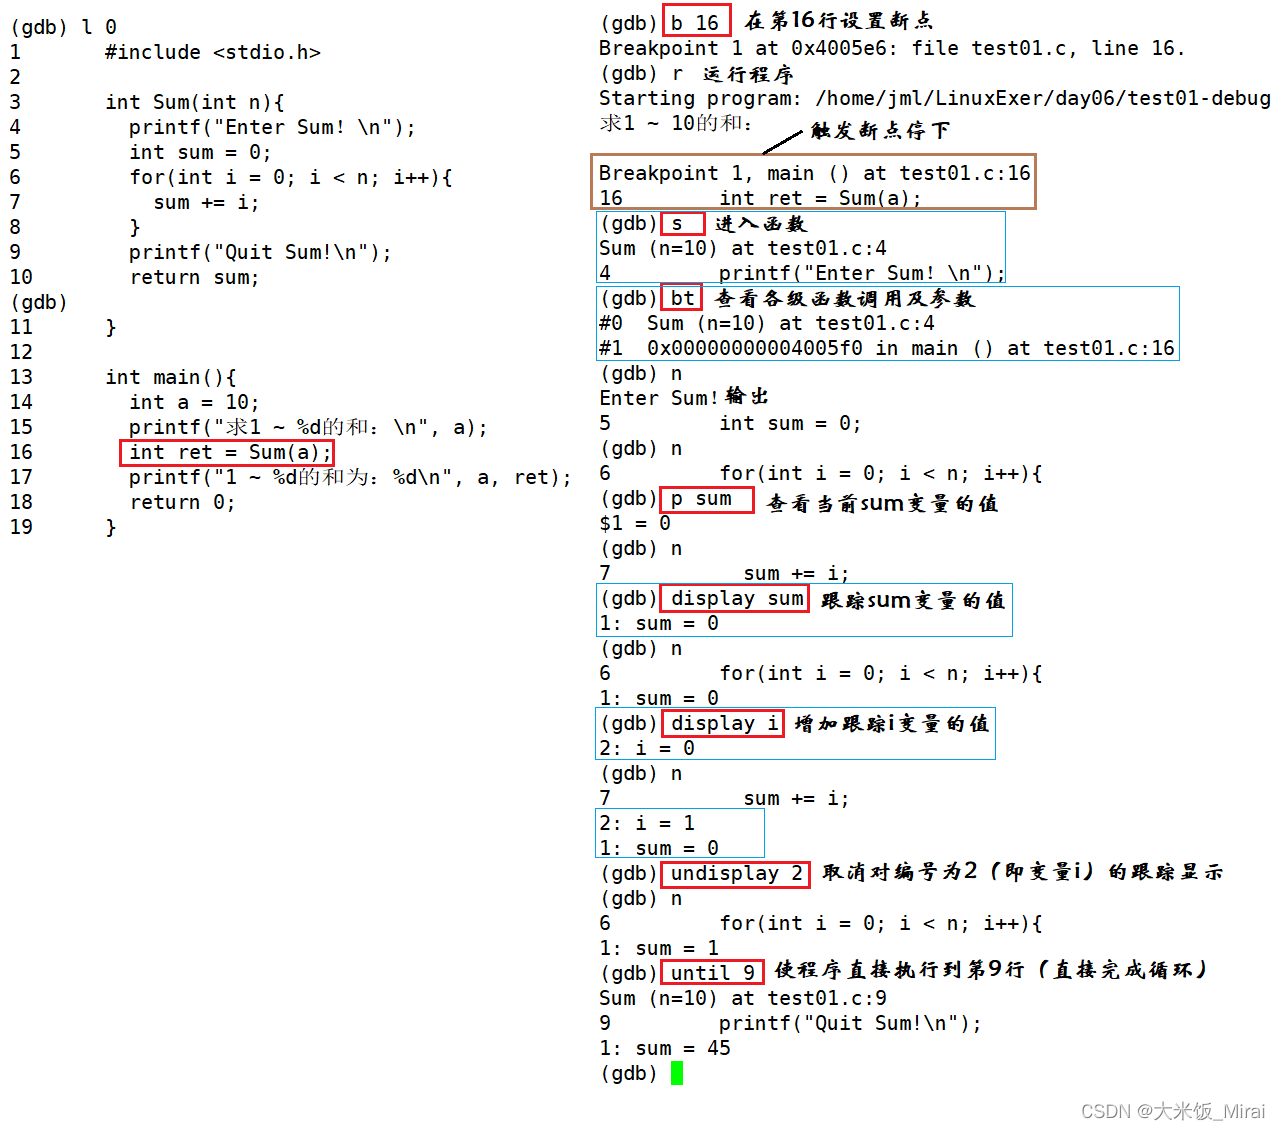Click 'Breakpoint 1 at 0x4005e6' output line

pos(892,48)
